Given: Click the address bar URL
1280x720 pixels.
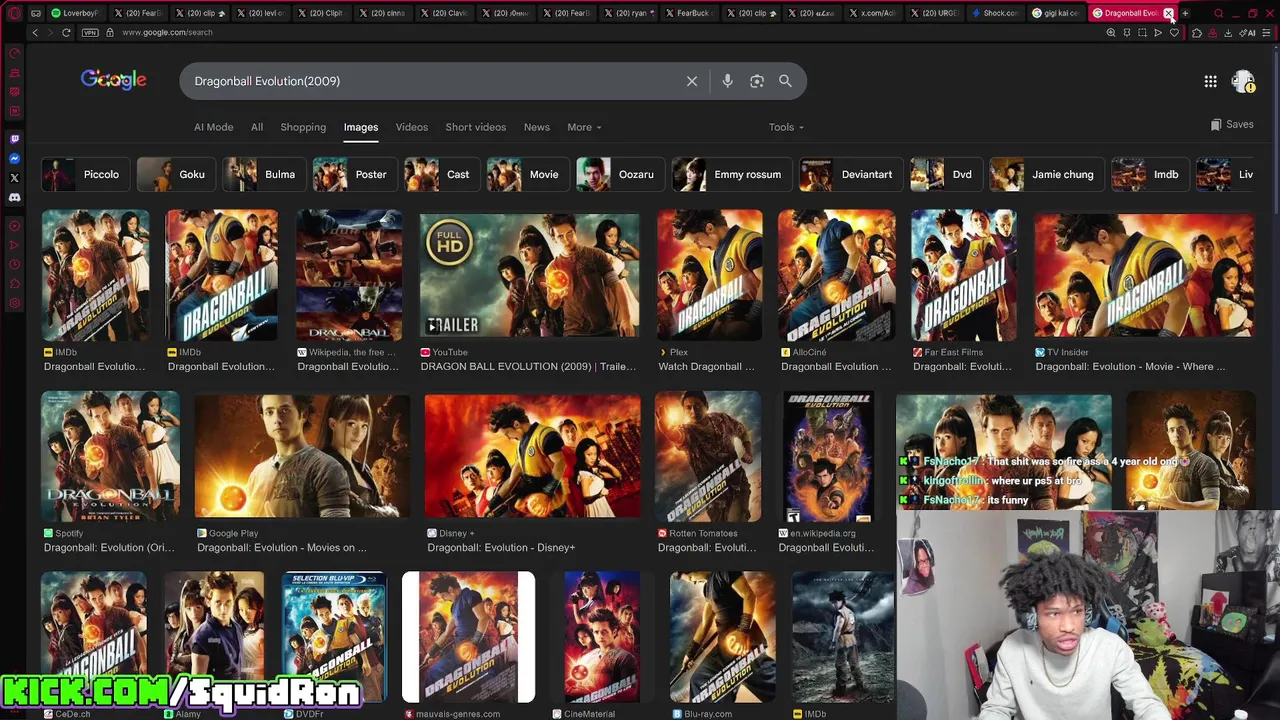Looking at the screenshot, I should [167, 33].
